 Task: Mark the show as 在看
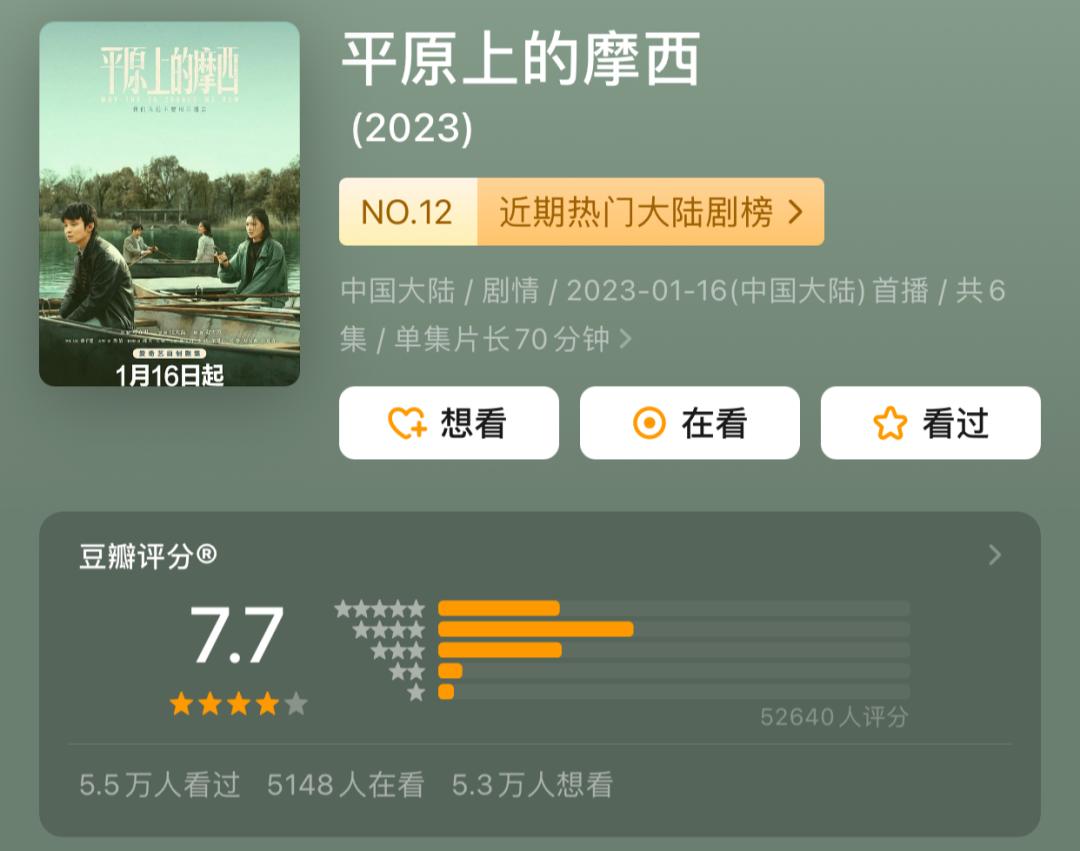(x=689, y=423)
